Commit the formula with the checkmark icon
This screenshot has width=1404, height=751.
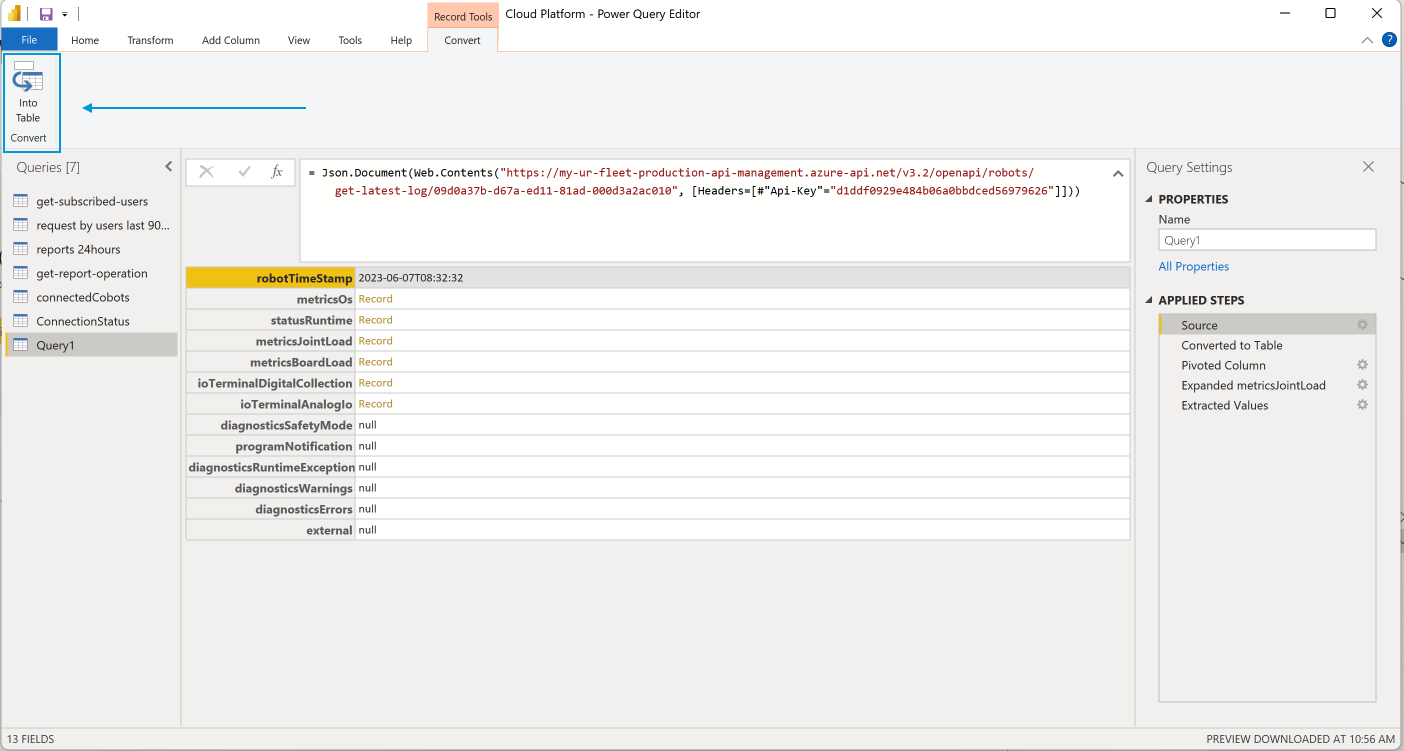click(x=242, y=171)
